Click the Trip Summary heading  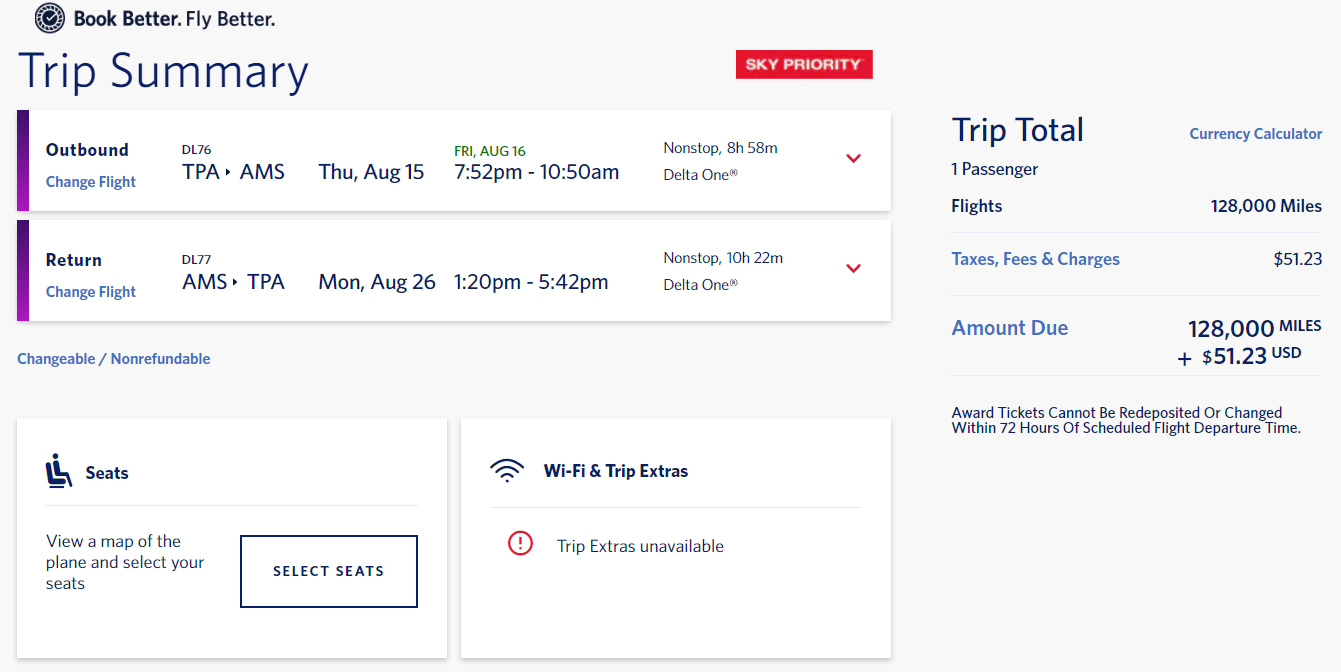(x=163, y=72)
